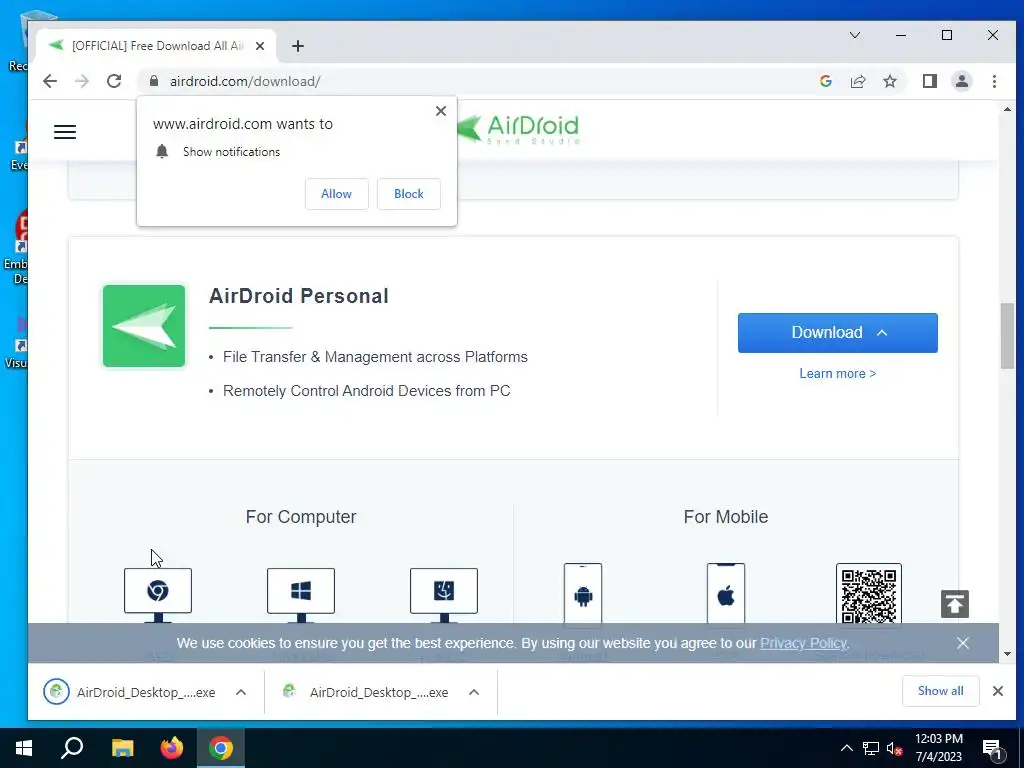Click the back-to-top arrow button
The width and height of the screenshot is (1024, 768).
(955, 603)
